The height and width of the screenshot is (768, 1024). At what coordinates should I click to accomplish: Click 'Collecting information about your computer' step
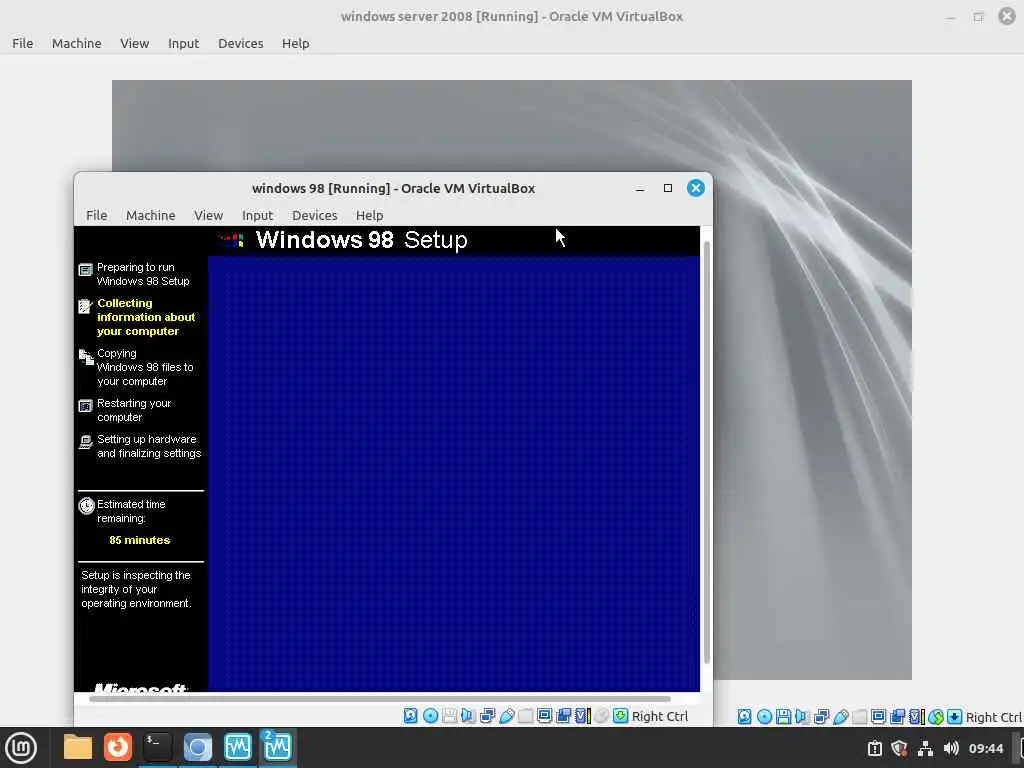(146, 317)
